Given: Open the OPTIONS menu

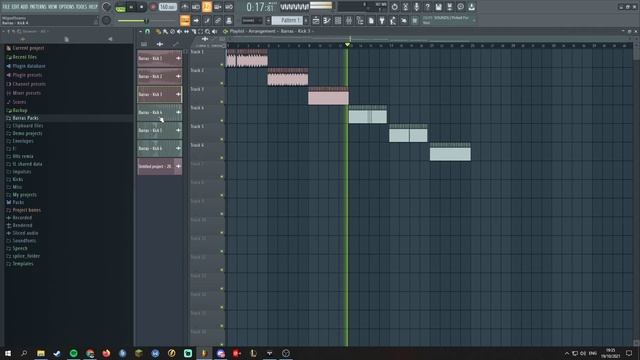Looking at the screenshot, I should point(67,7).
